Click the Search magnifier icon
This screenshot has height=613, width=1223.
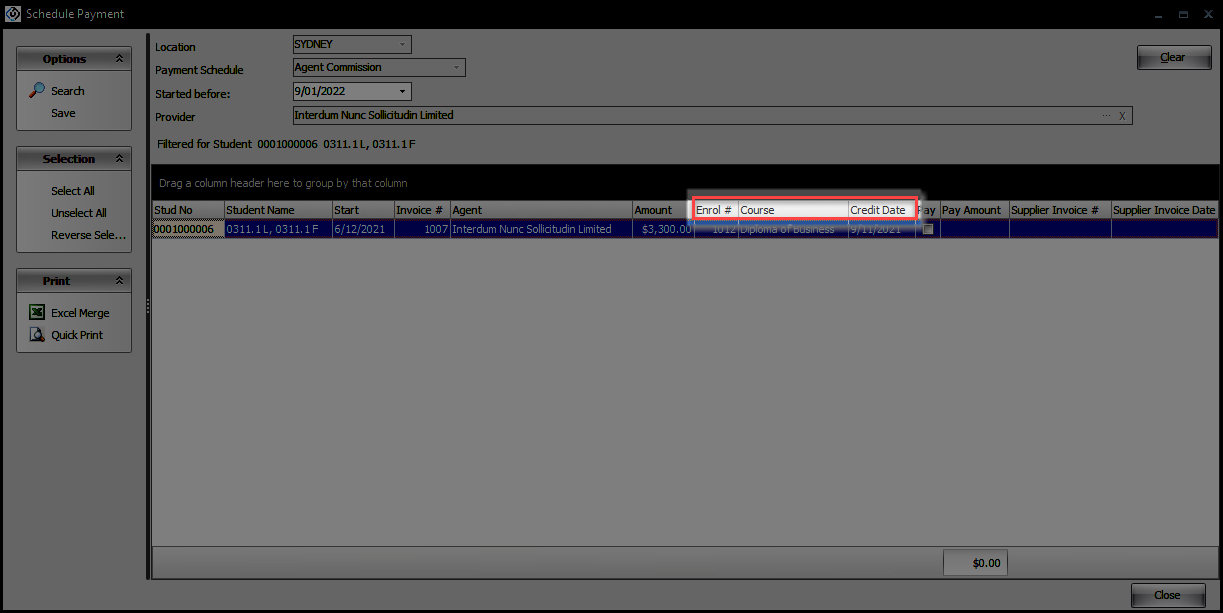coord(37,90)
